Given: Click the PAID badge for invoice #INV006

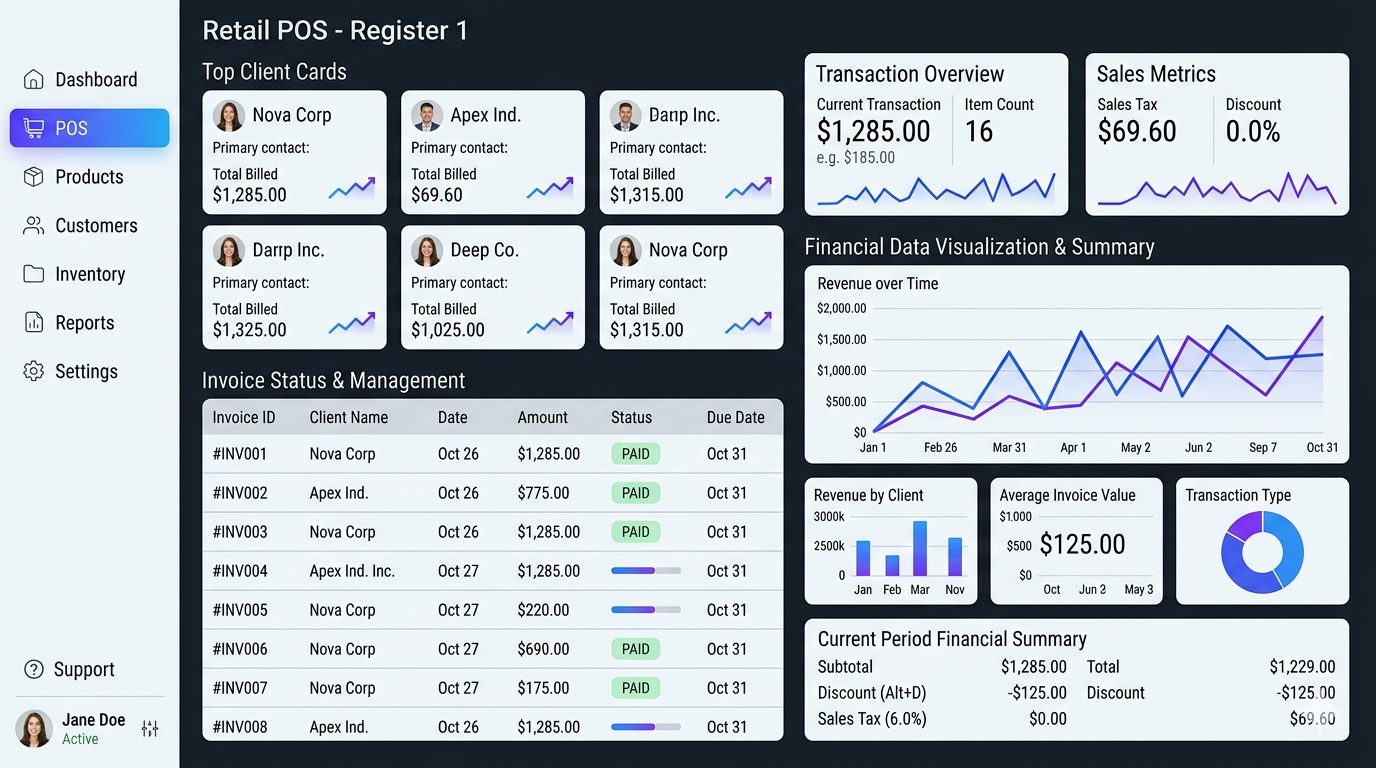Looking at the screenshot, I should point(636,649).
